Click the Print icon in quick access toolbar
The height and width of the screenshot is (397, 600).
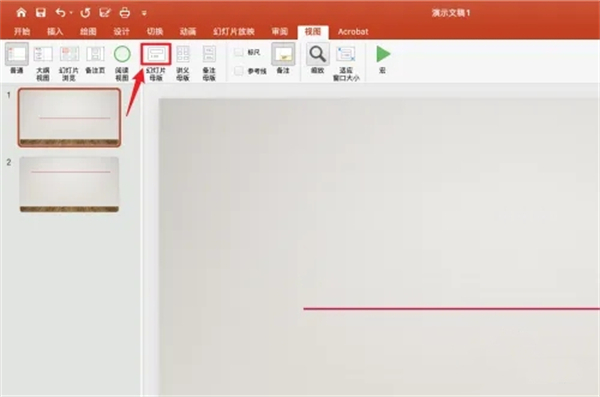click(x=125, y=13)
